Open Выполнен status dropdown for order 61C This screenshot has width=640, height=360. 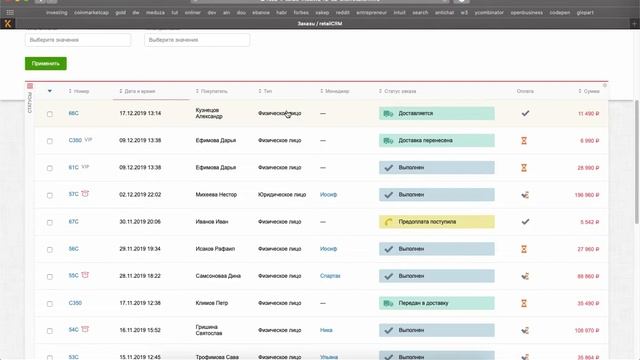coord(437,168)
